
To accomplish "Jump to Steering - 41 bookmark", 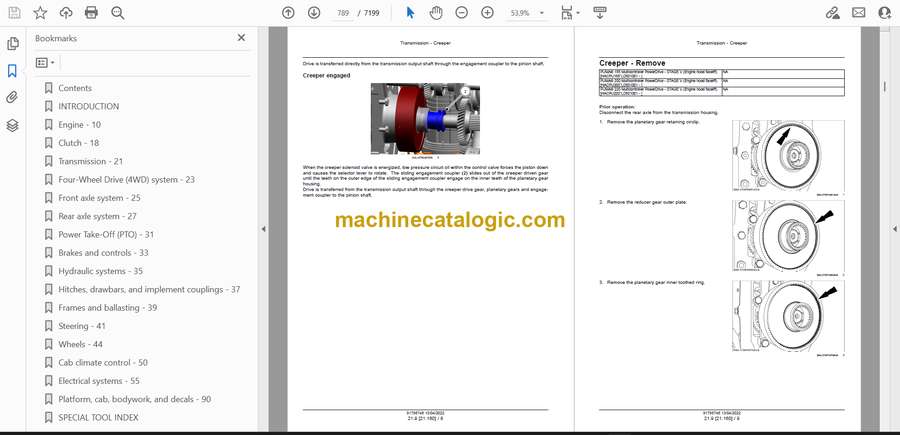I will coord(82,326).
